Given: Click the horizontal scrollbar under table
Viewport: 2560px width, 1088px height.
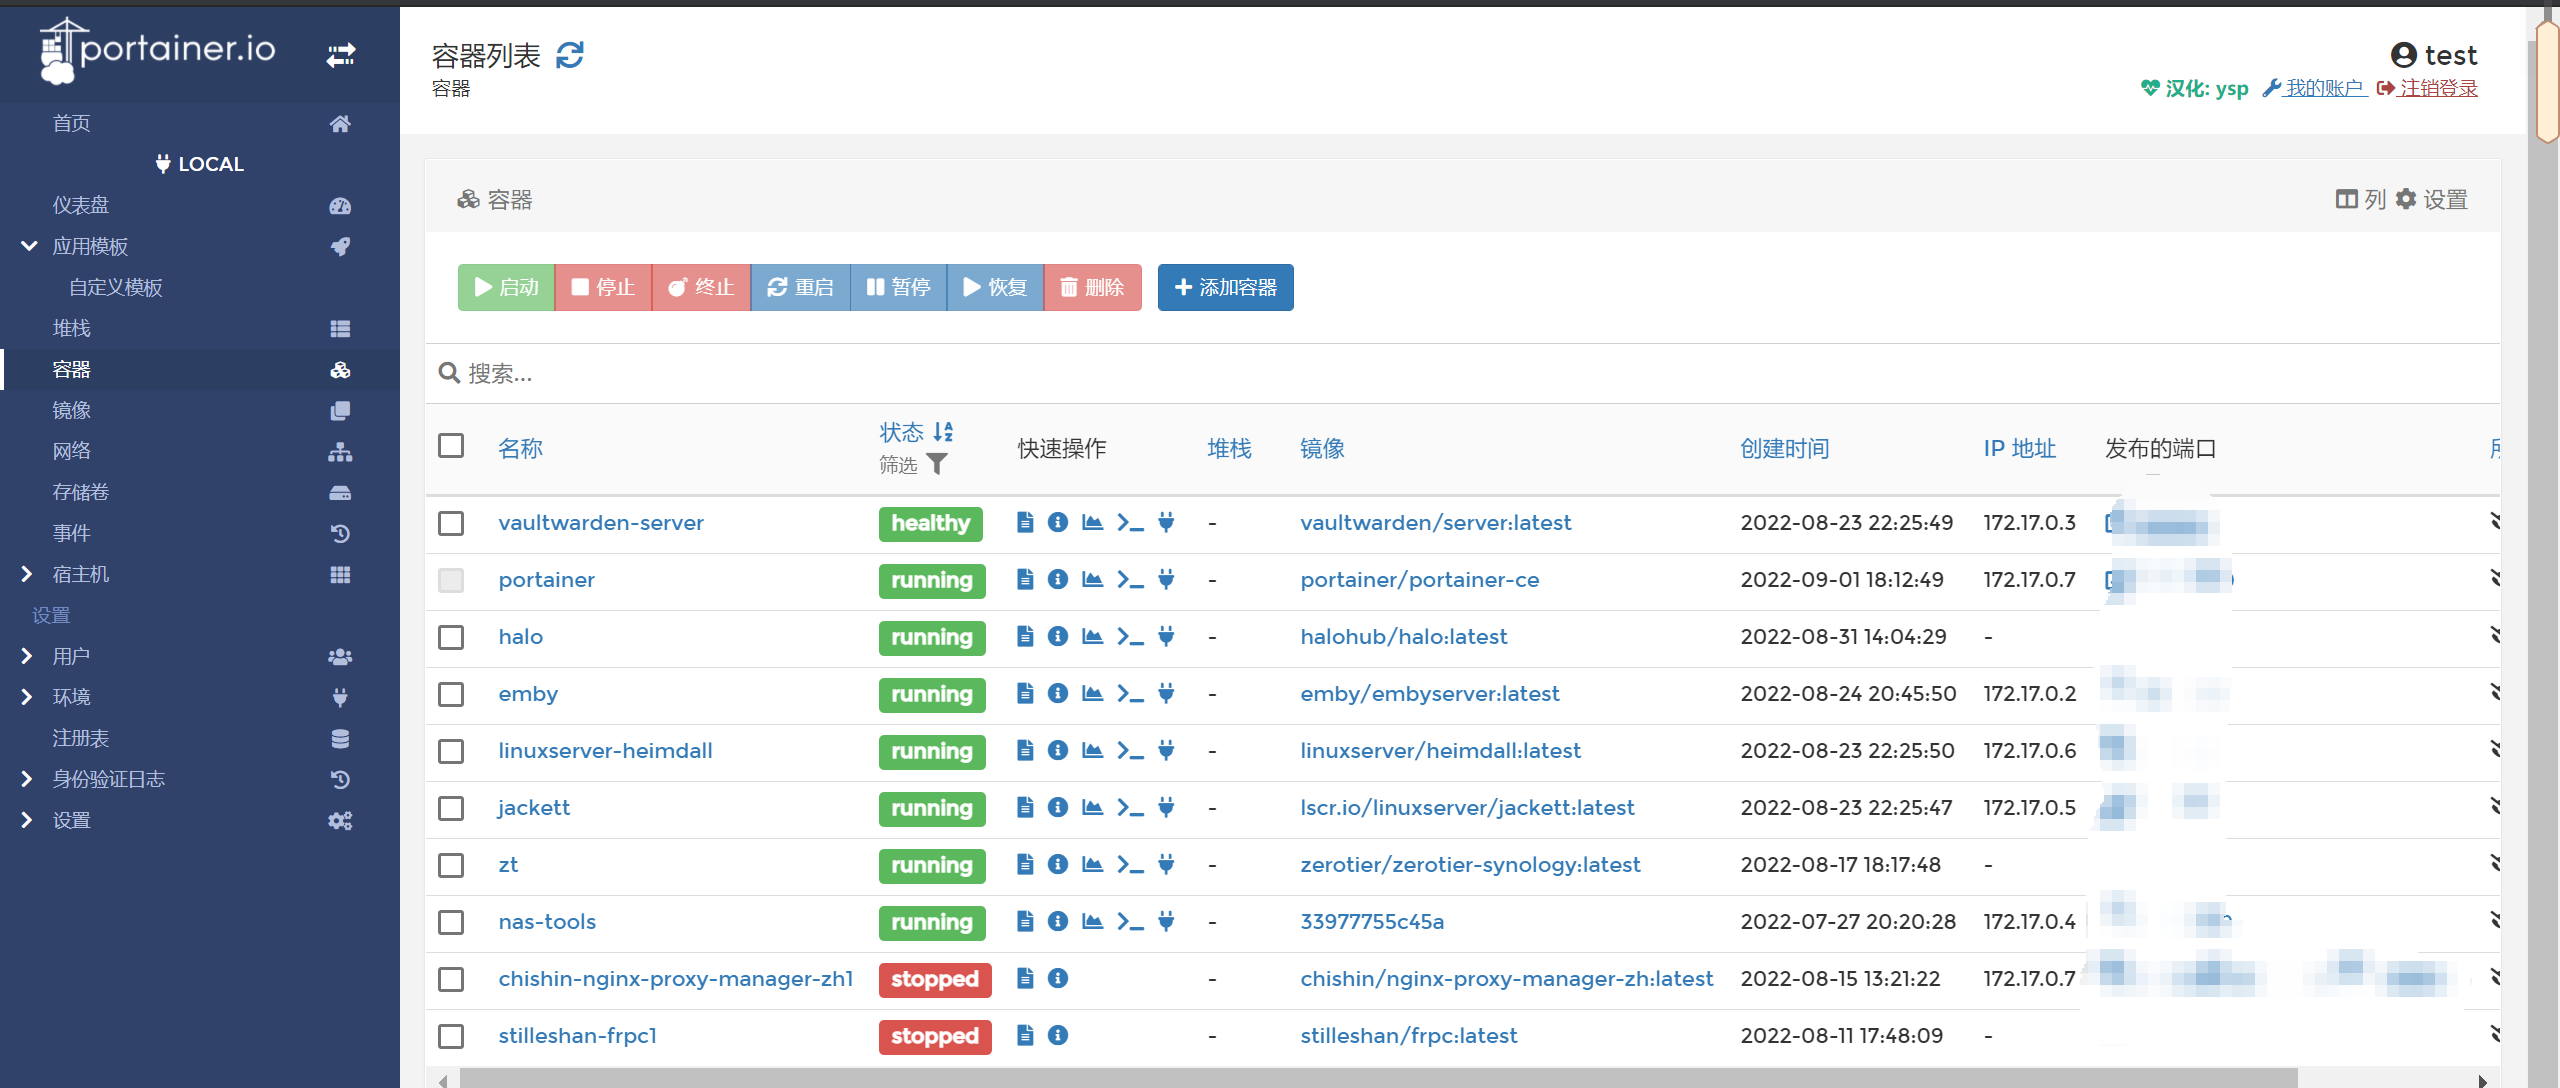Looking at the screenshot, I should 1378,1079.
